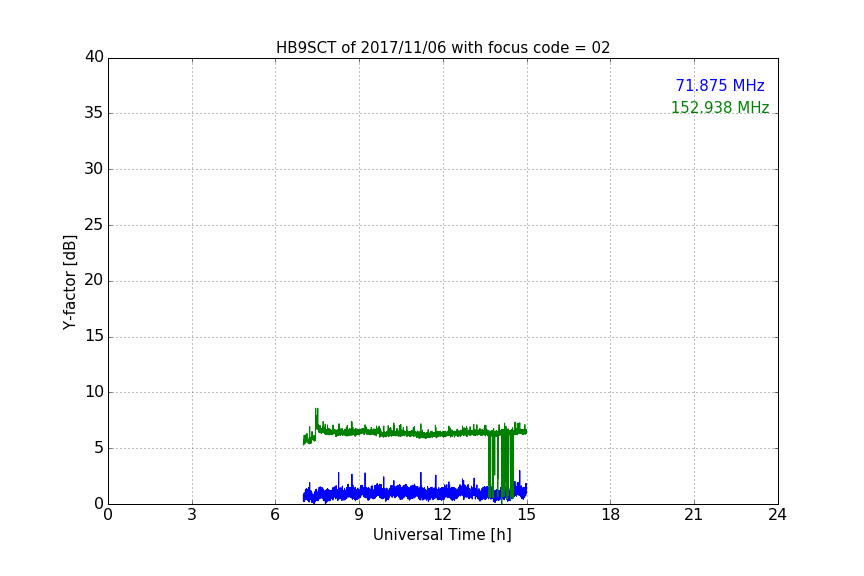Screen dimensions: 864x576
Task: Click y-axis tick label '25'
Action: pos(94,224)
